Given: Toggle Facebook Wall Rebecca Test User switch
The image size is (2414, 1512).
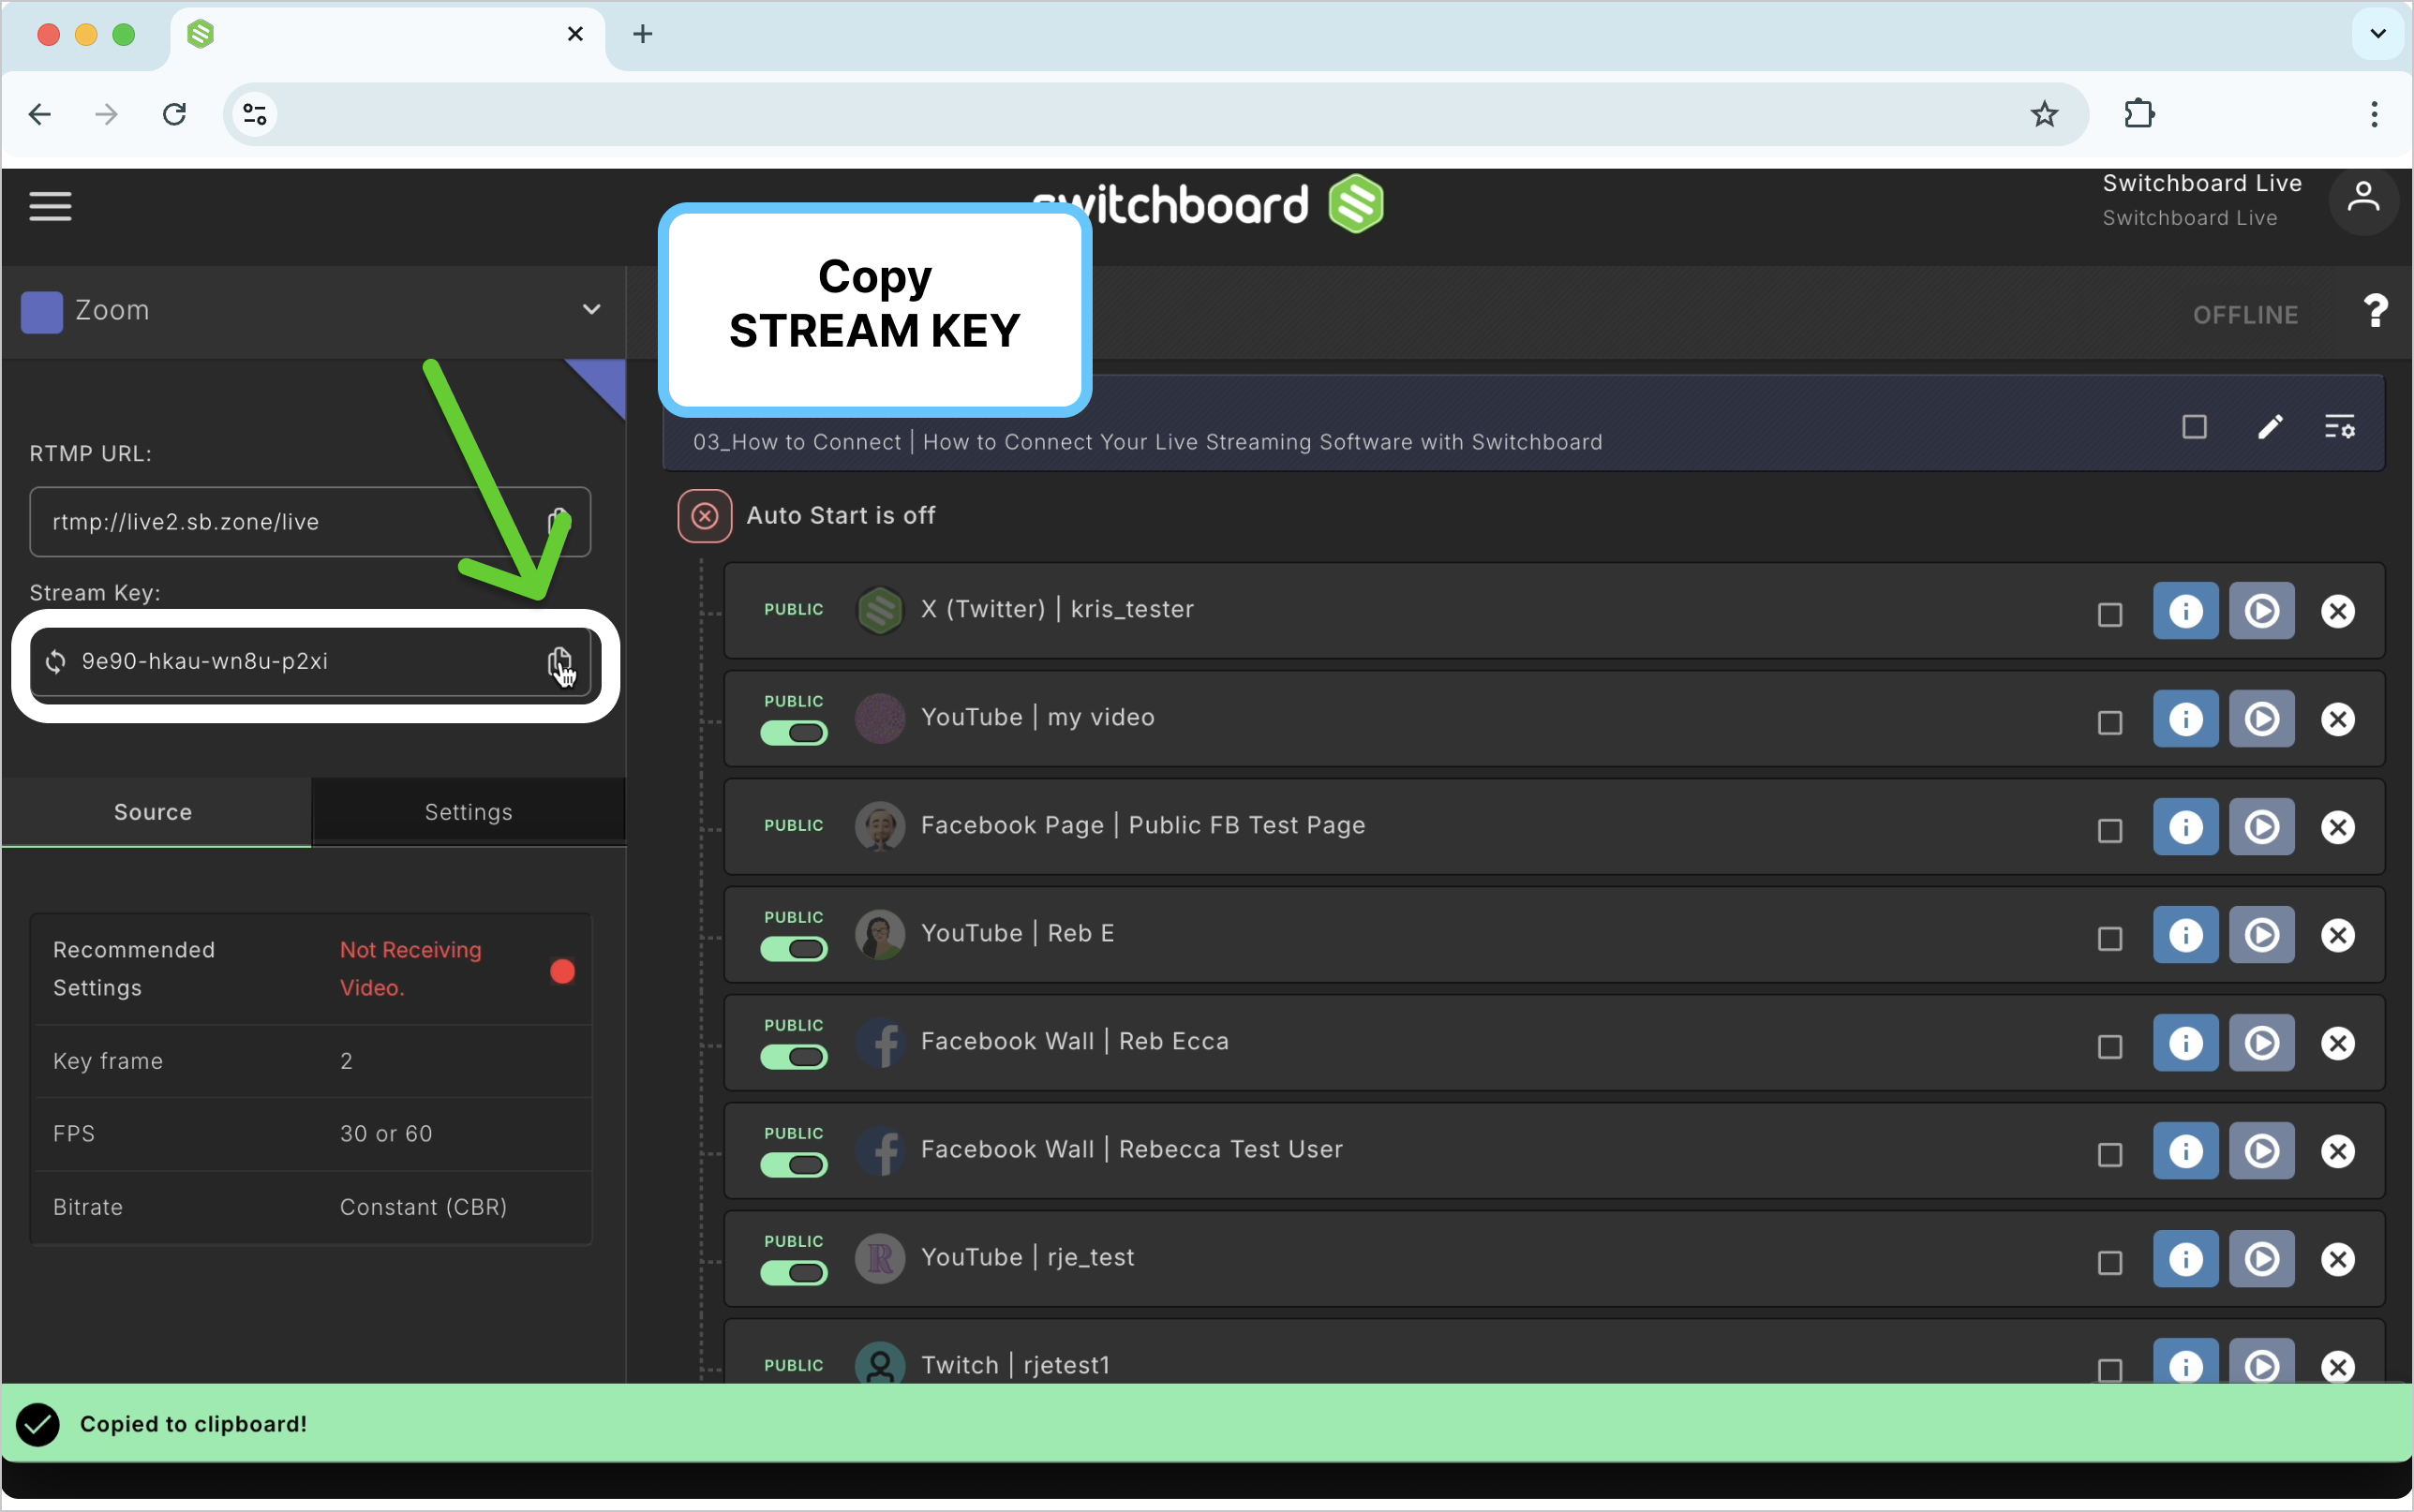Looking at the screenshot, I should tap(793, 1165).
